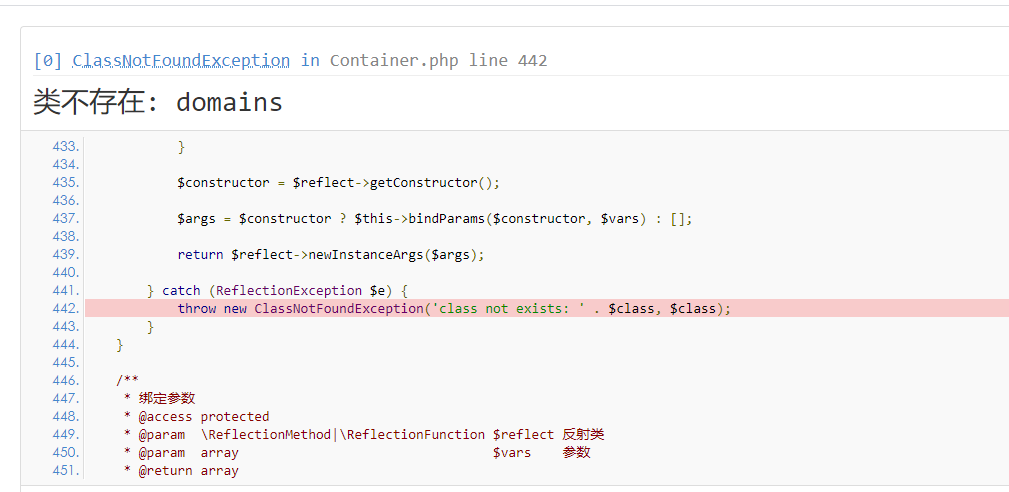Click the 'line 442' text in header
The width and height of the screenshot is (1009, 492).
508,60
